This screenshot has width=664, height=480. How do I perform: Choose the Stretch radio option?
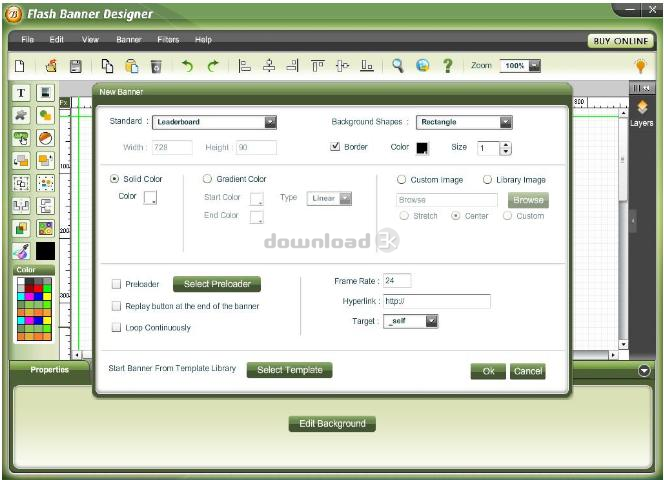coord(404,216)
